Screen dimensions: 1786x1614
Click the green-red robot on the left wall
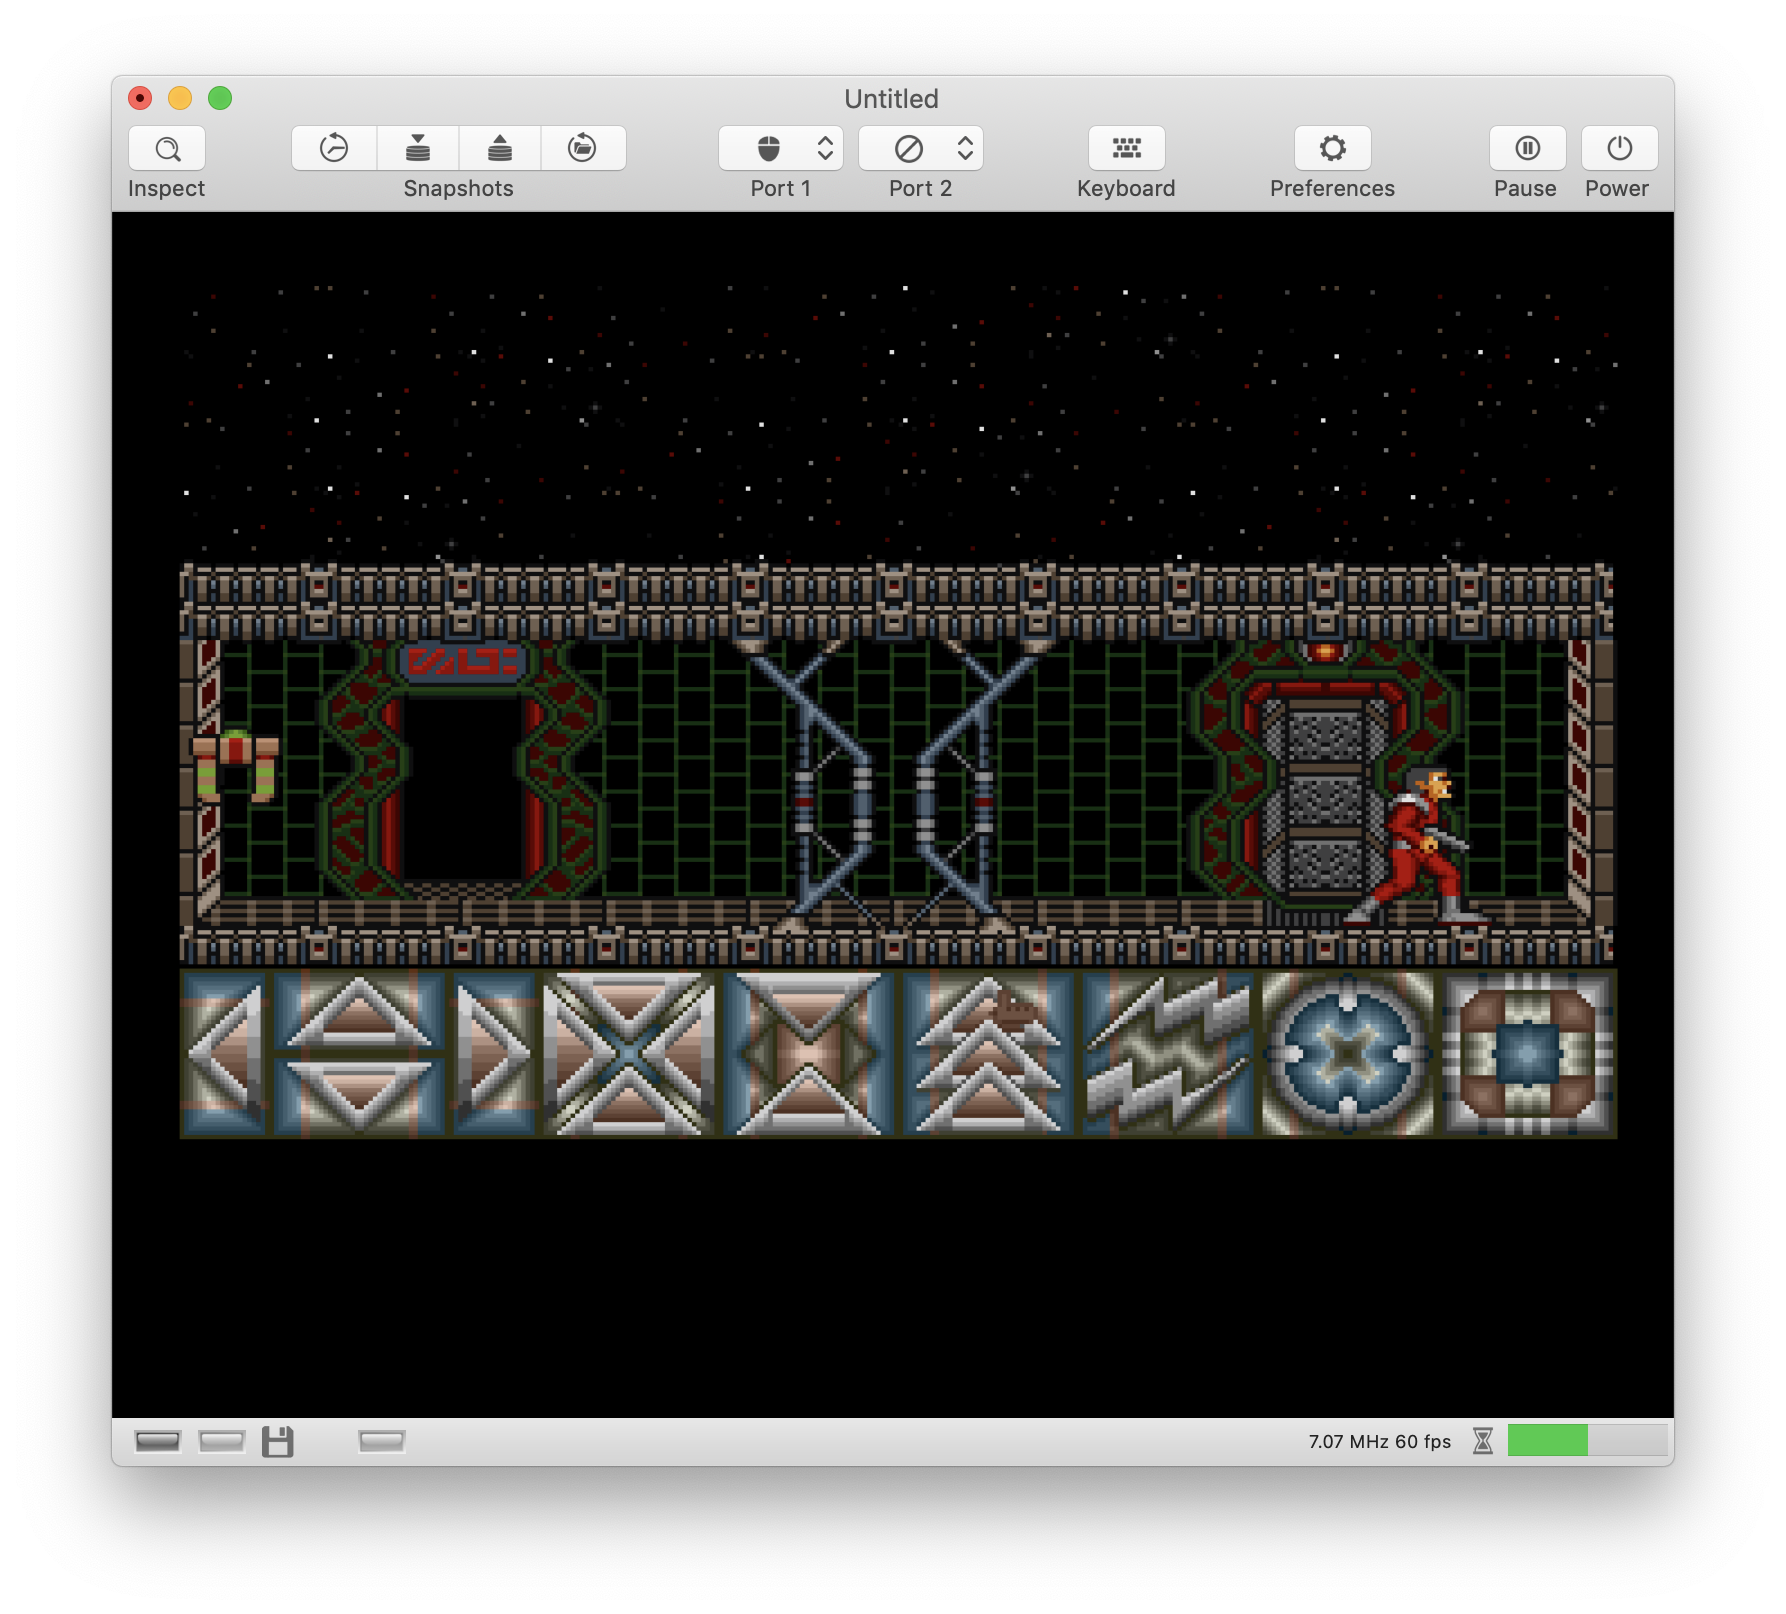point(236,766)
